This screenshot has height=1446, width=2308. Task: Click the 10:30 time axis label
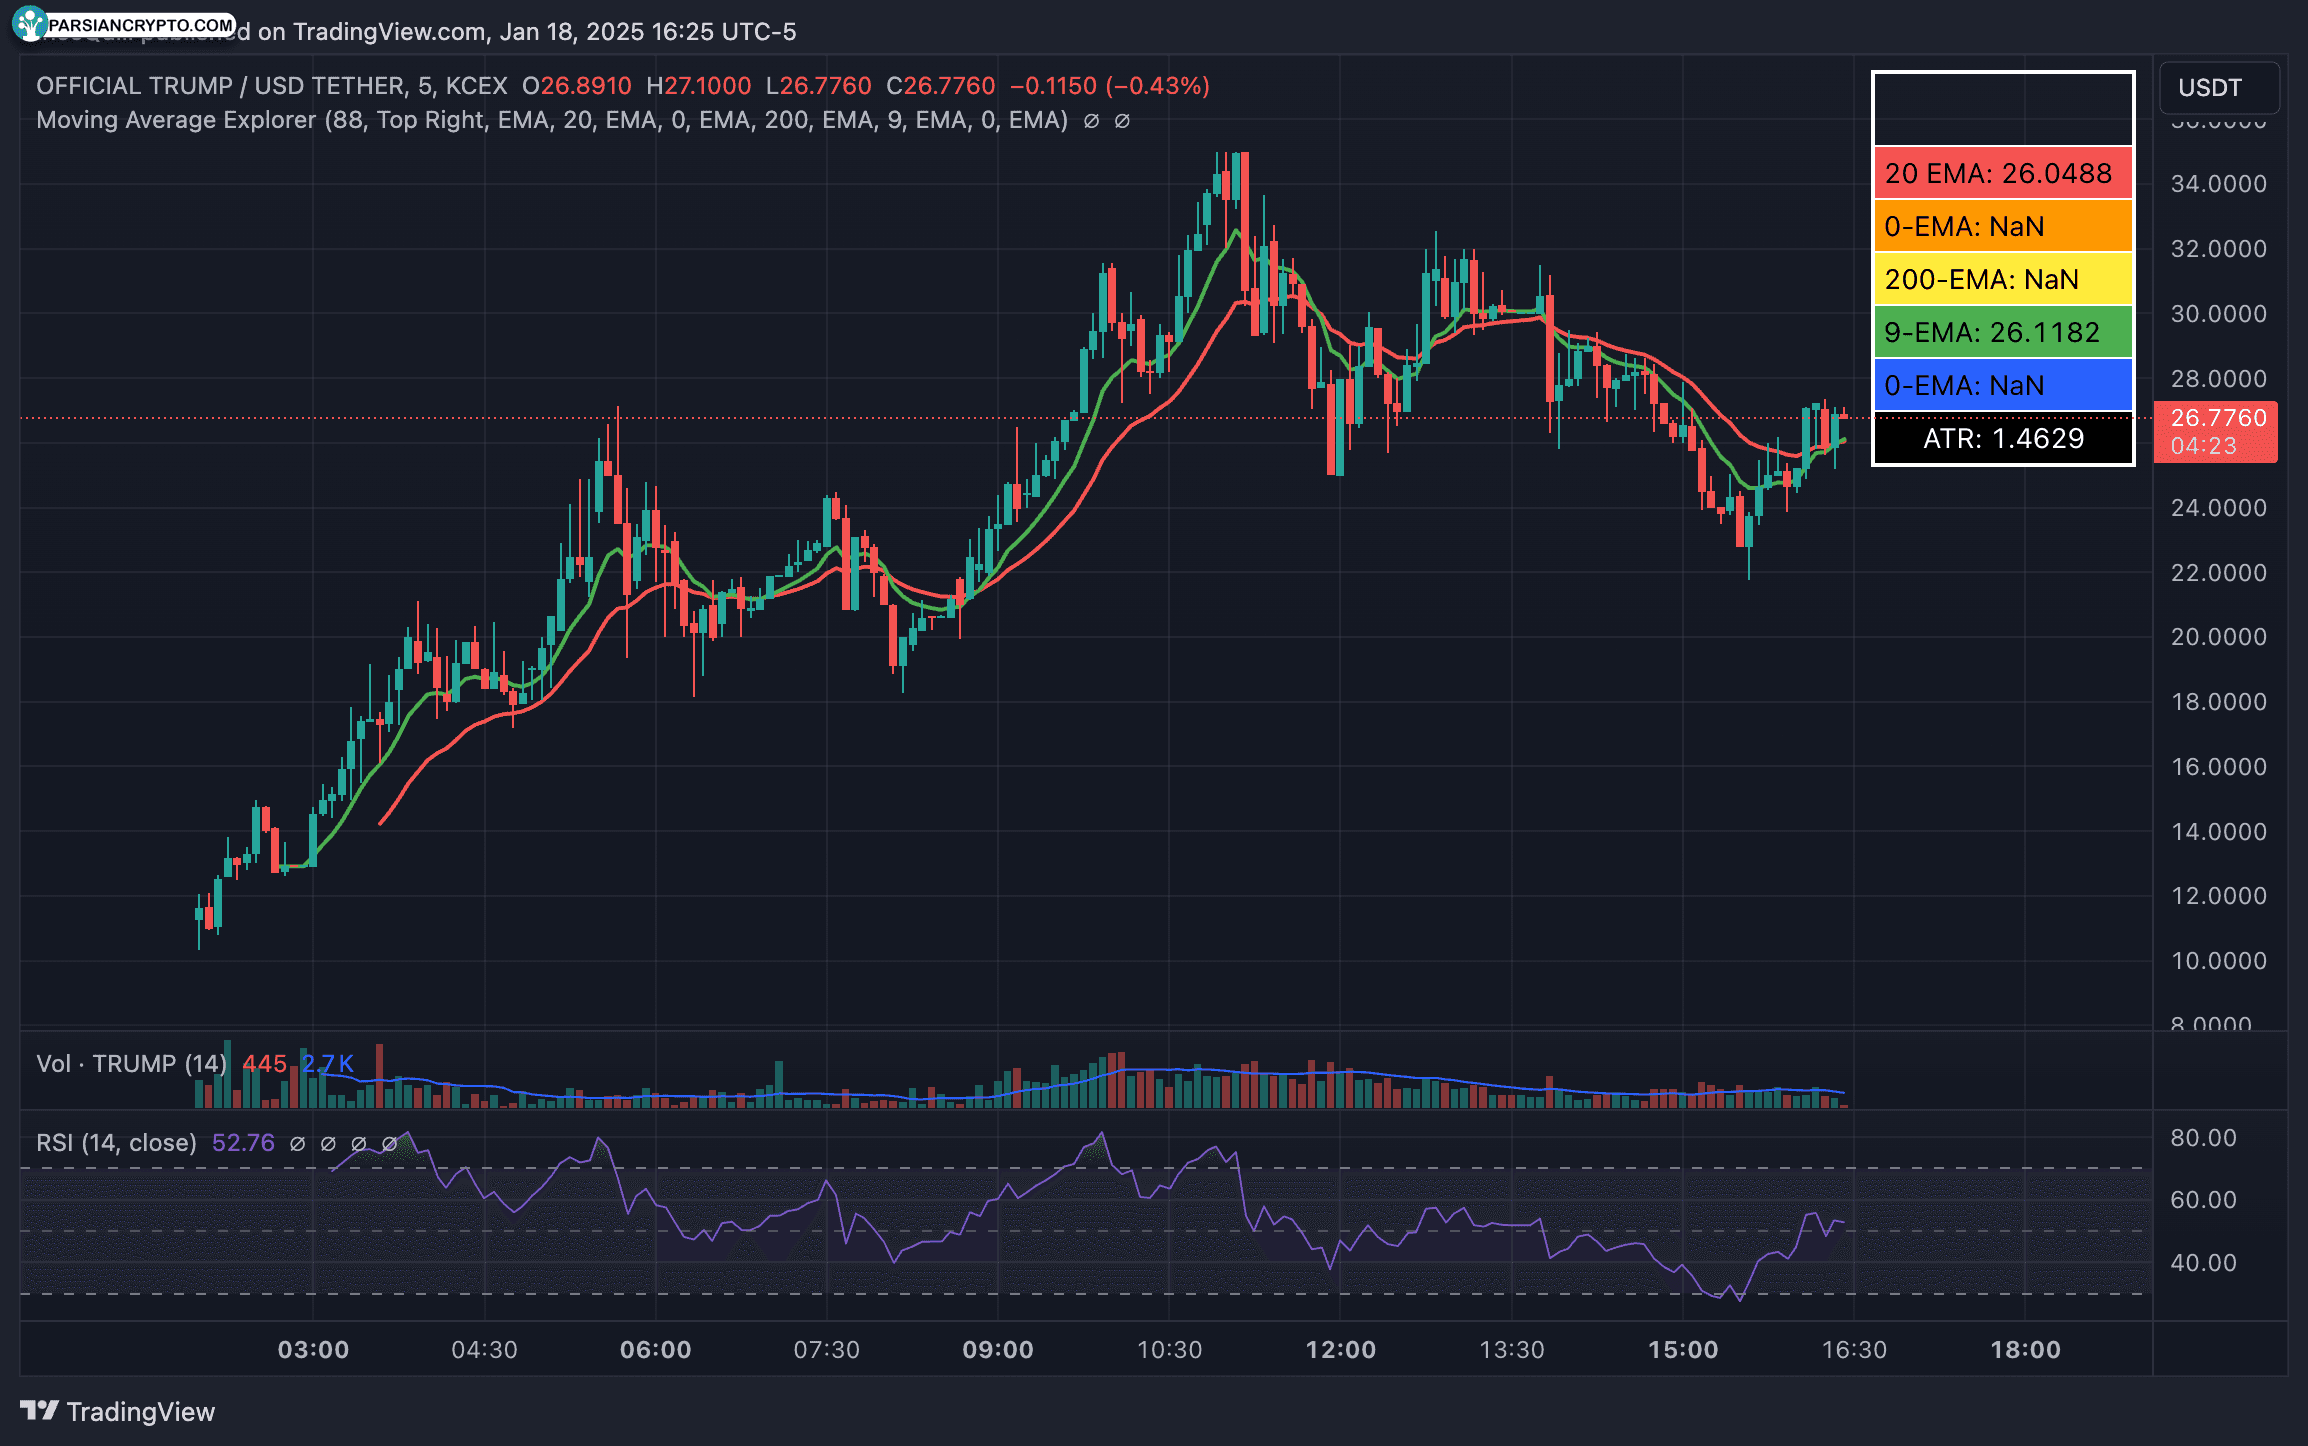pos(1169,1350)
